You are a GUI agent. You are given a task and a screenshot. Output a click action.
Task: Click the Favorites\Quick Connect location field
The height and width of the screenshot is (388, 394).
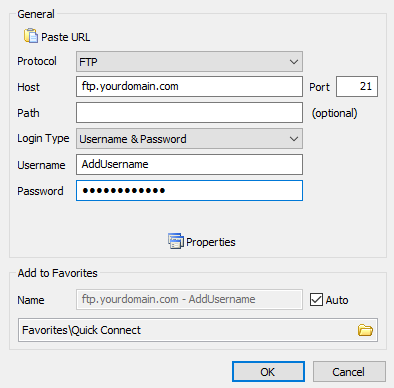(x=198, y=330)
